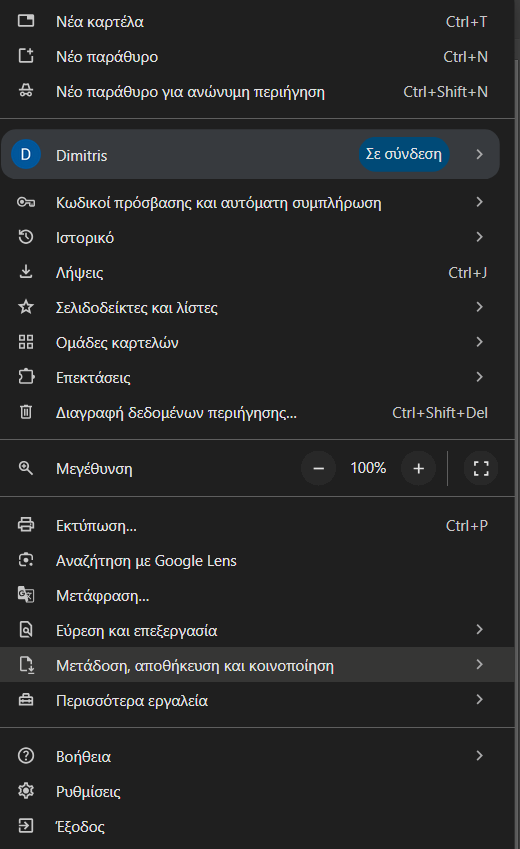
Task: Click the Σε σύνδεση sync button
Action: 404,154
